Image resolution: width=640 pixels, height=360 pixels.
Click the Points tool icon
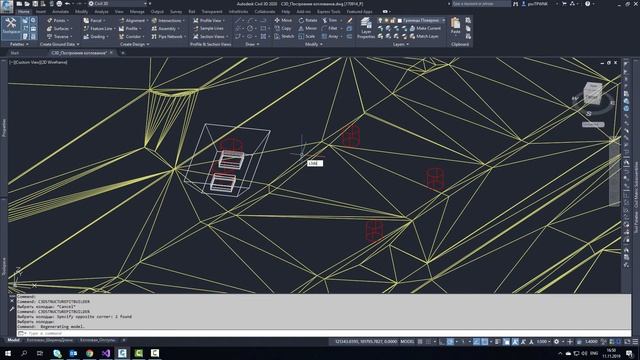pos(49,20)
